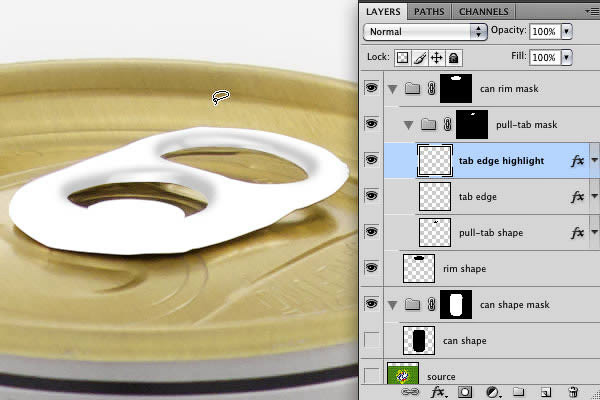
Task: Switch to the Paths tab
Action: point(429,12)
